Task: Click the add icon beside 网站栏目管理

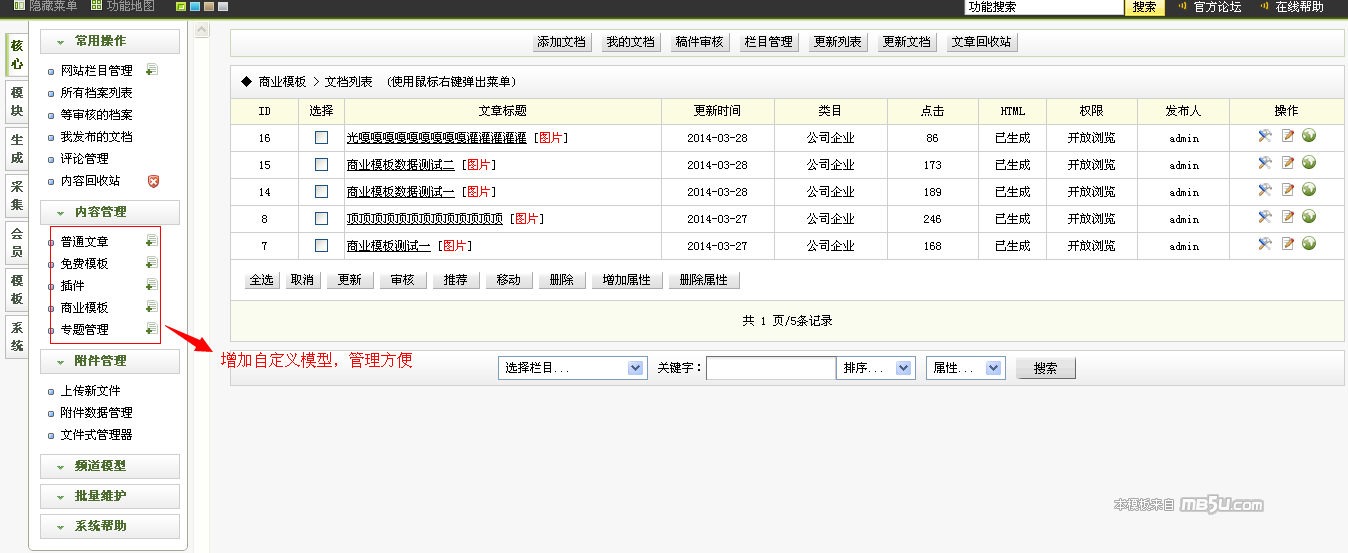Action: (x=152, y=70)
